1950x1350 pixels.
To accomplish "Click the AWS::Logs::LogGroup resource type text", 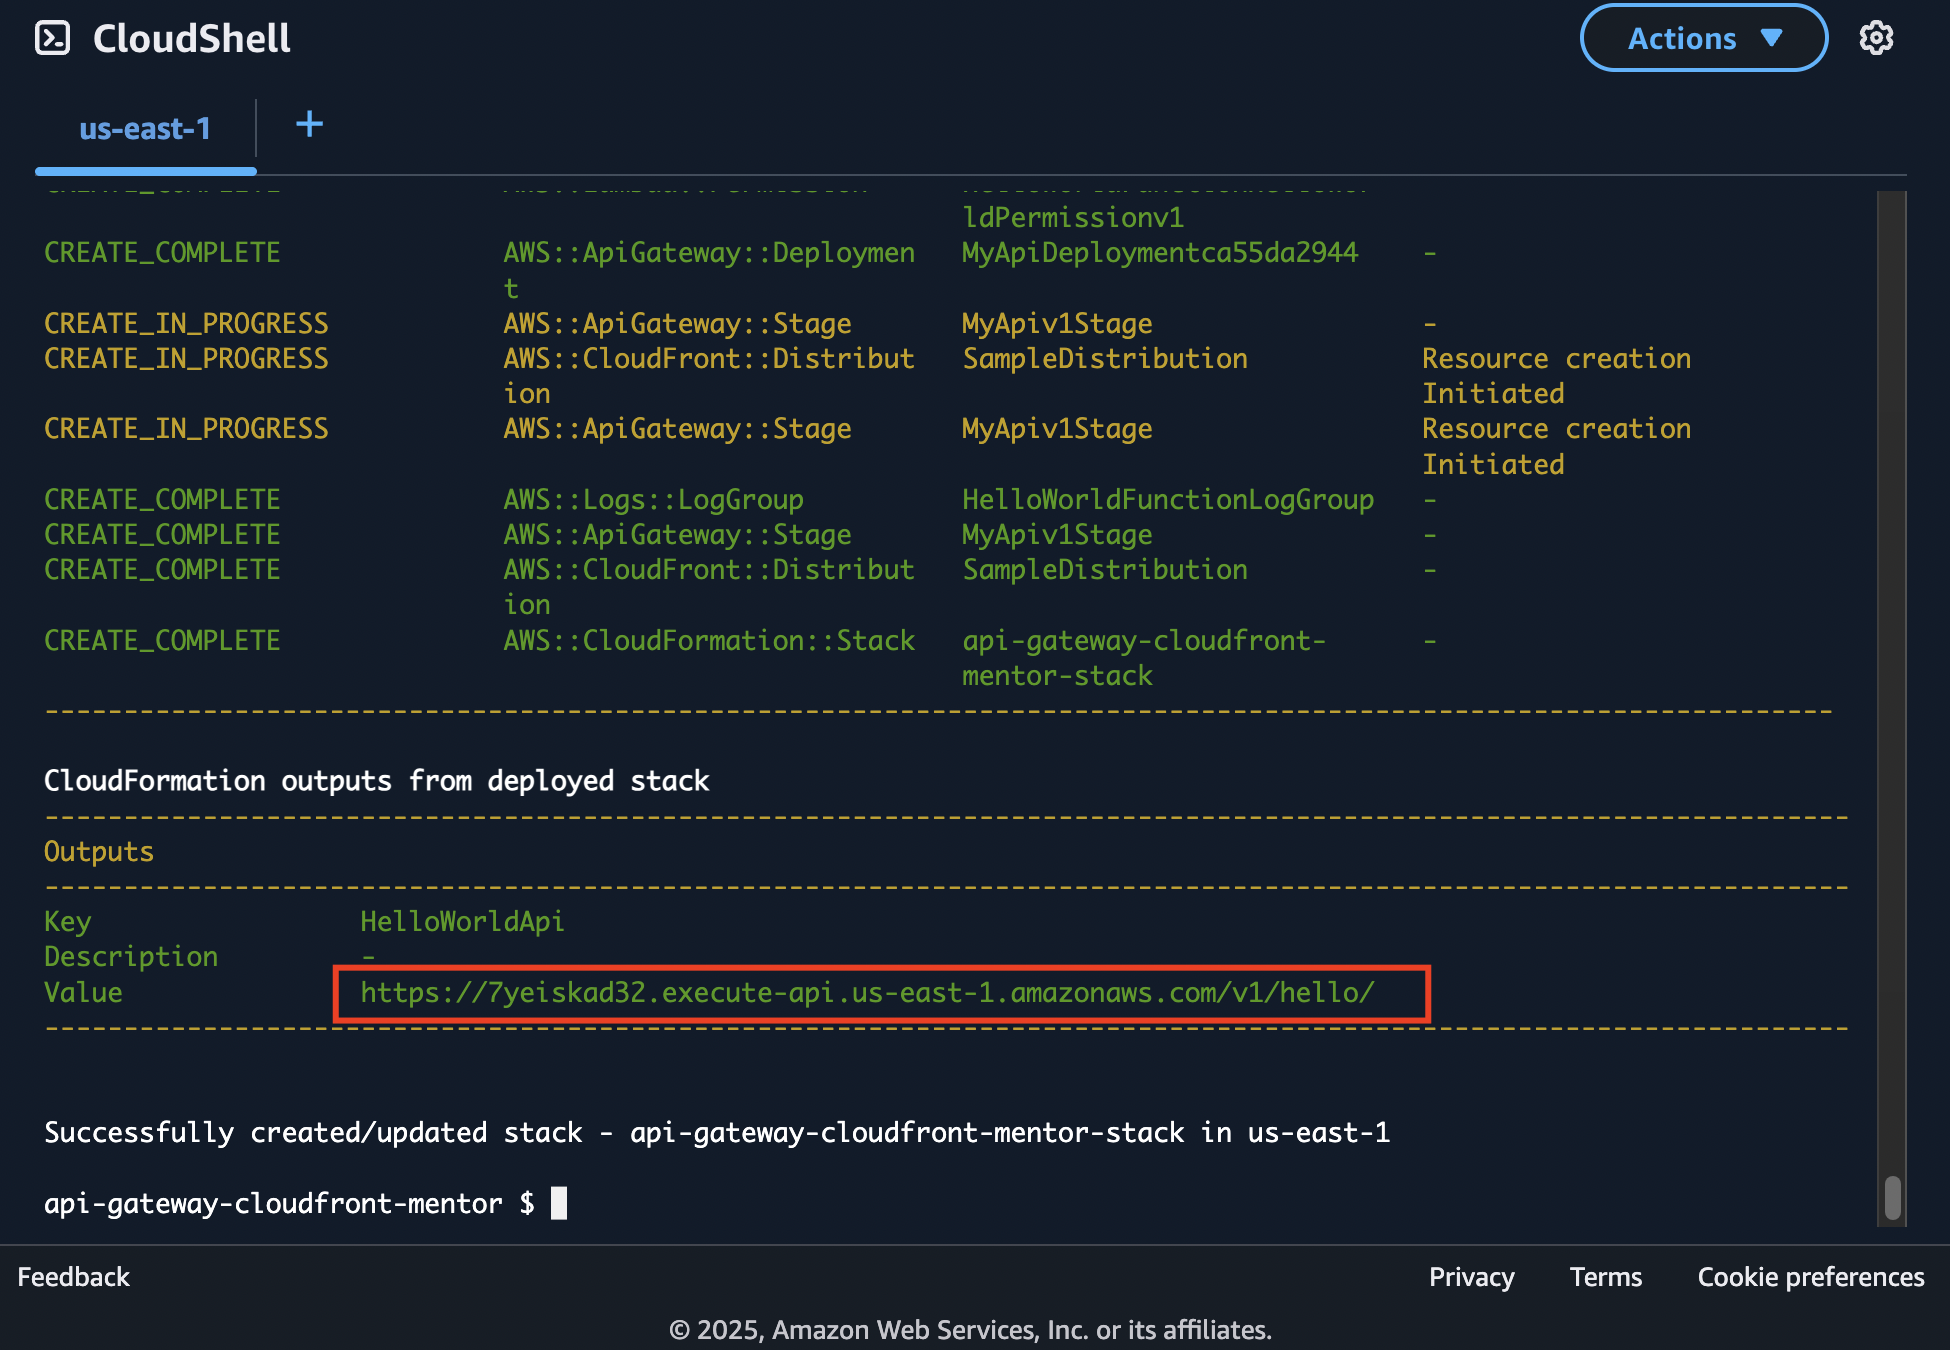I will pos(653,499).
